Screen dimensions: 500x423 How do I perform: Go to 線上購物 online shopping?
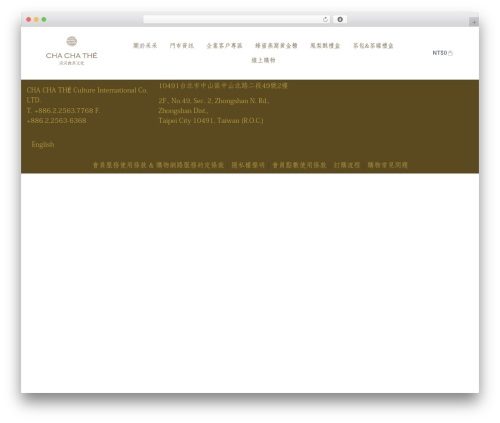(x=263, y=60)
